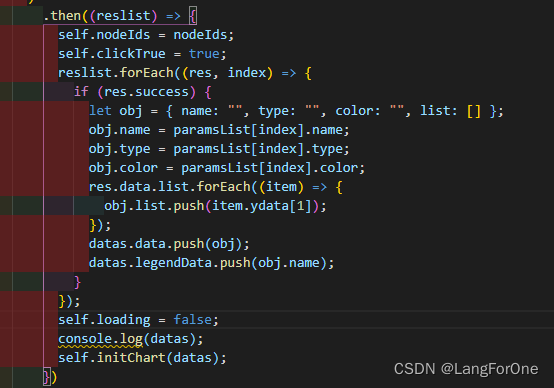Click 'paramsList' in the obj.name assignment
Viewport: 554px width, 388px height.
pos(212,130)
